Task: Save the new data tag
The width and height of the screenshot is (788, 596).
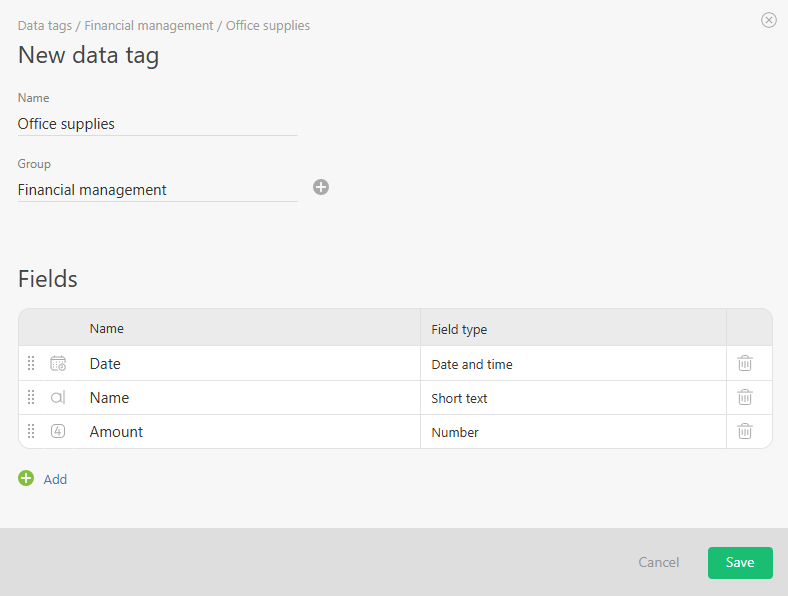Action: (740, 563)
